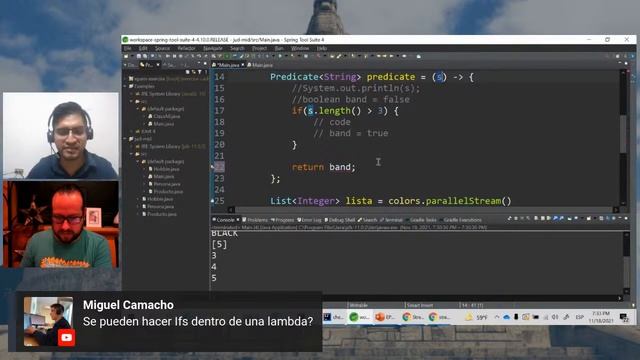Click the webcam feed of man with headset
This screenshot has width=640, height=360.
[61, 136]
